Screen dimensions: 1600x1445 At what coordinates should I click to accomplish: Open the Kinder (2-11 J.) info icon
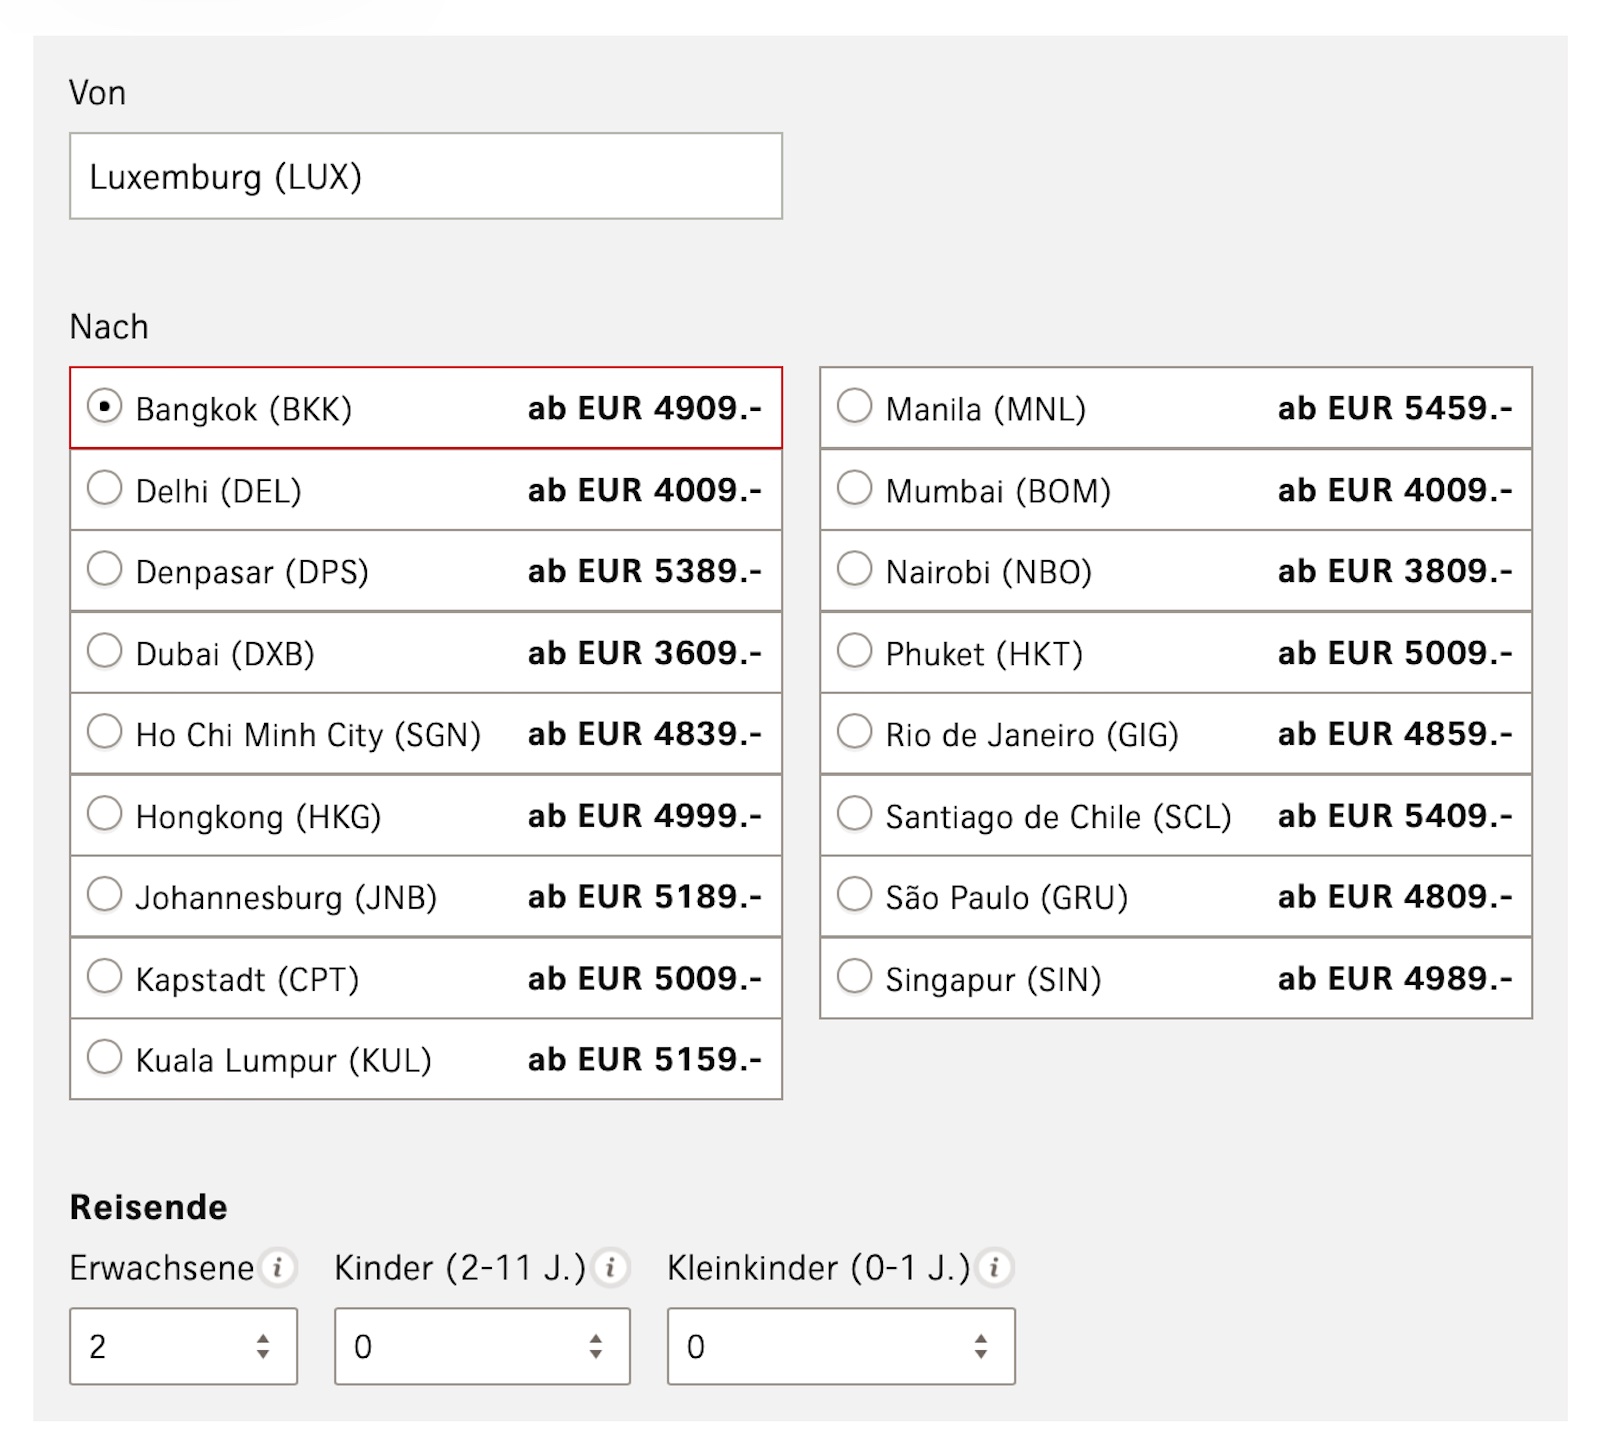click(x=610, y=1267)
